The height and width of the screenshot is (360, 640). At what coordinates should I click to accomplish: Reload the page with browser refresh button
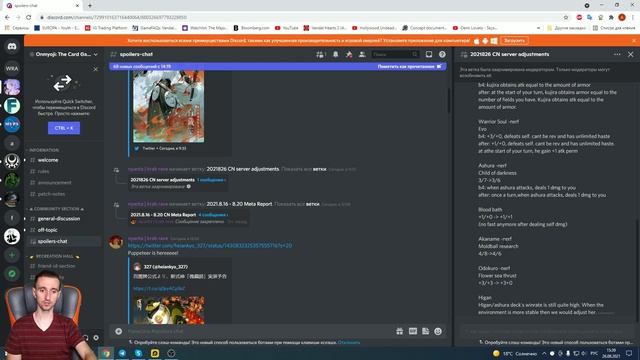29,18
